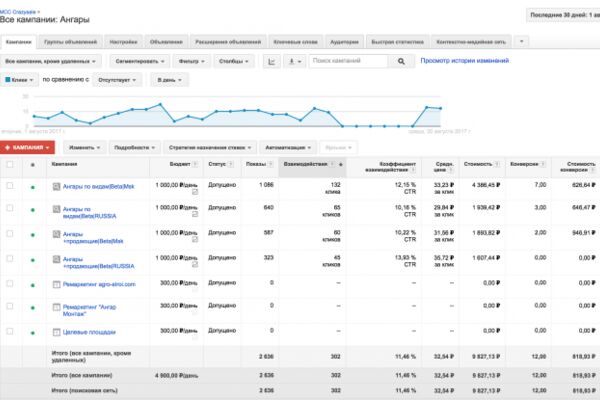Click the MCC breadcrumb link at top
Screen dimensions: 600x400
click(x=18, y=12)
